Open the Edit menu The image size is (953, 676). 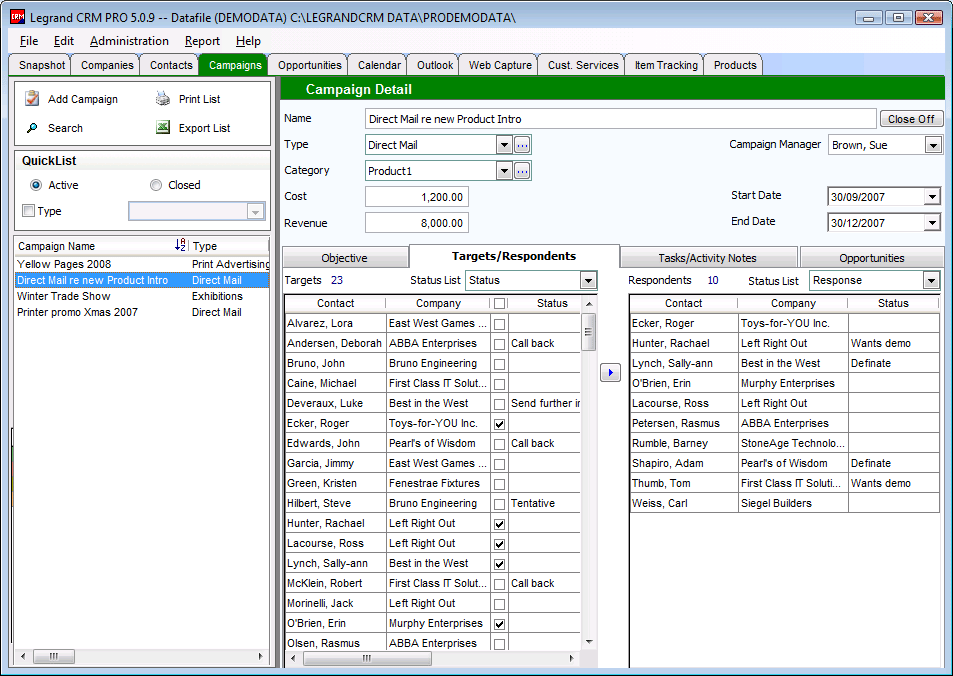click(64, 41)
